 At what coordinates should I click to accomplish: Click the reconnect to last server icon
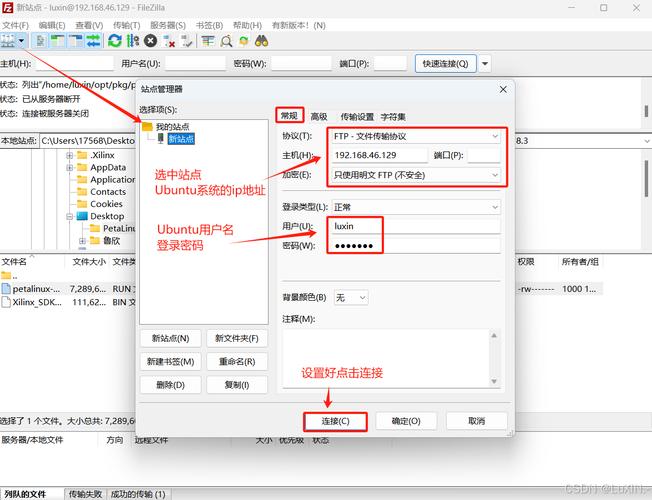click(187, 41)
